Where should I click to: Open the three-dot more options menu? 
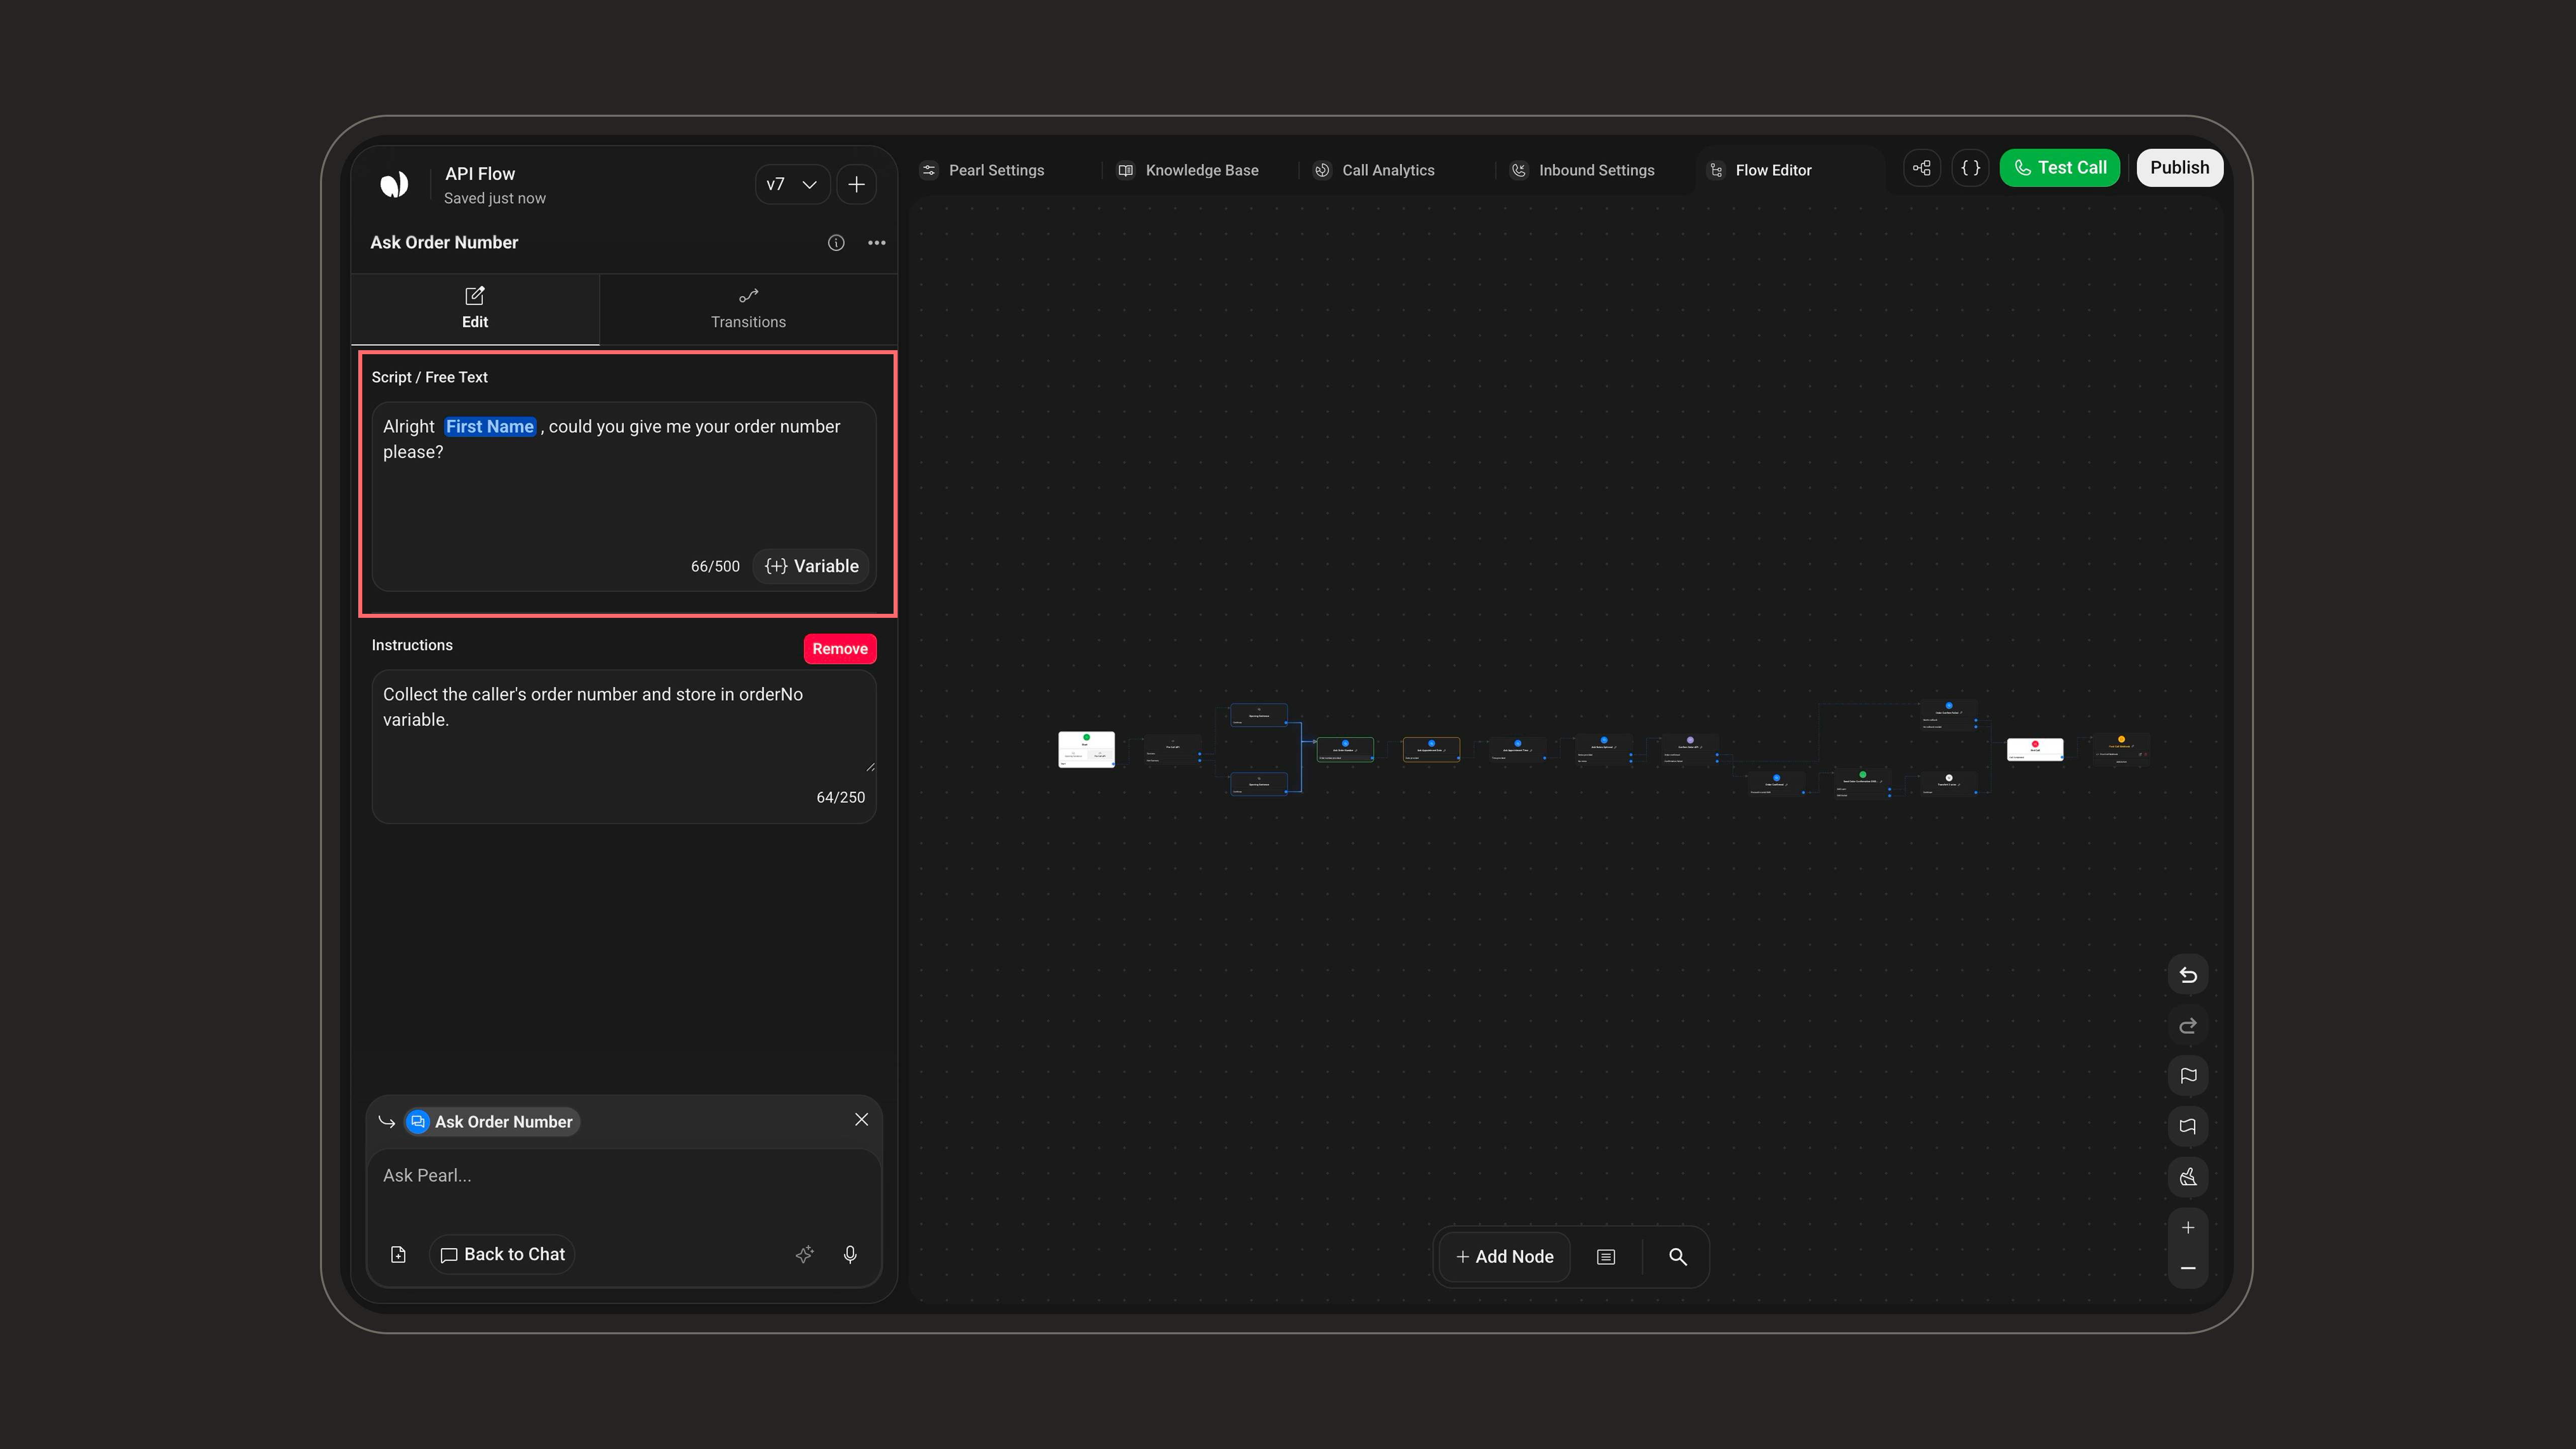(877, 243)
